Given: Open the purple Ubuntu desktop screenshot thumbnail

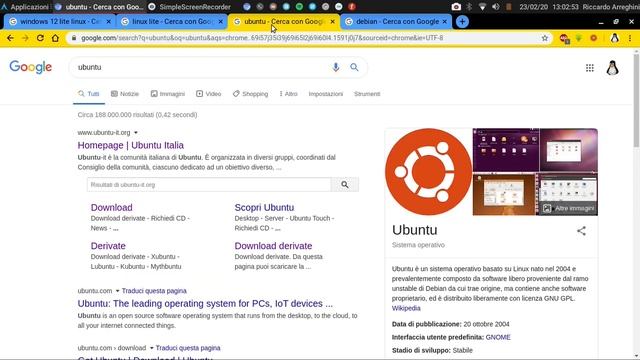Looking at the screenshot, I should point(506,150).
